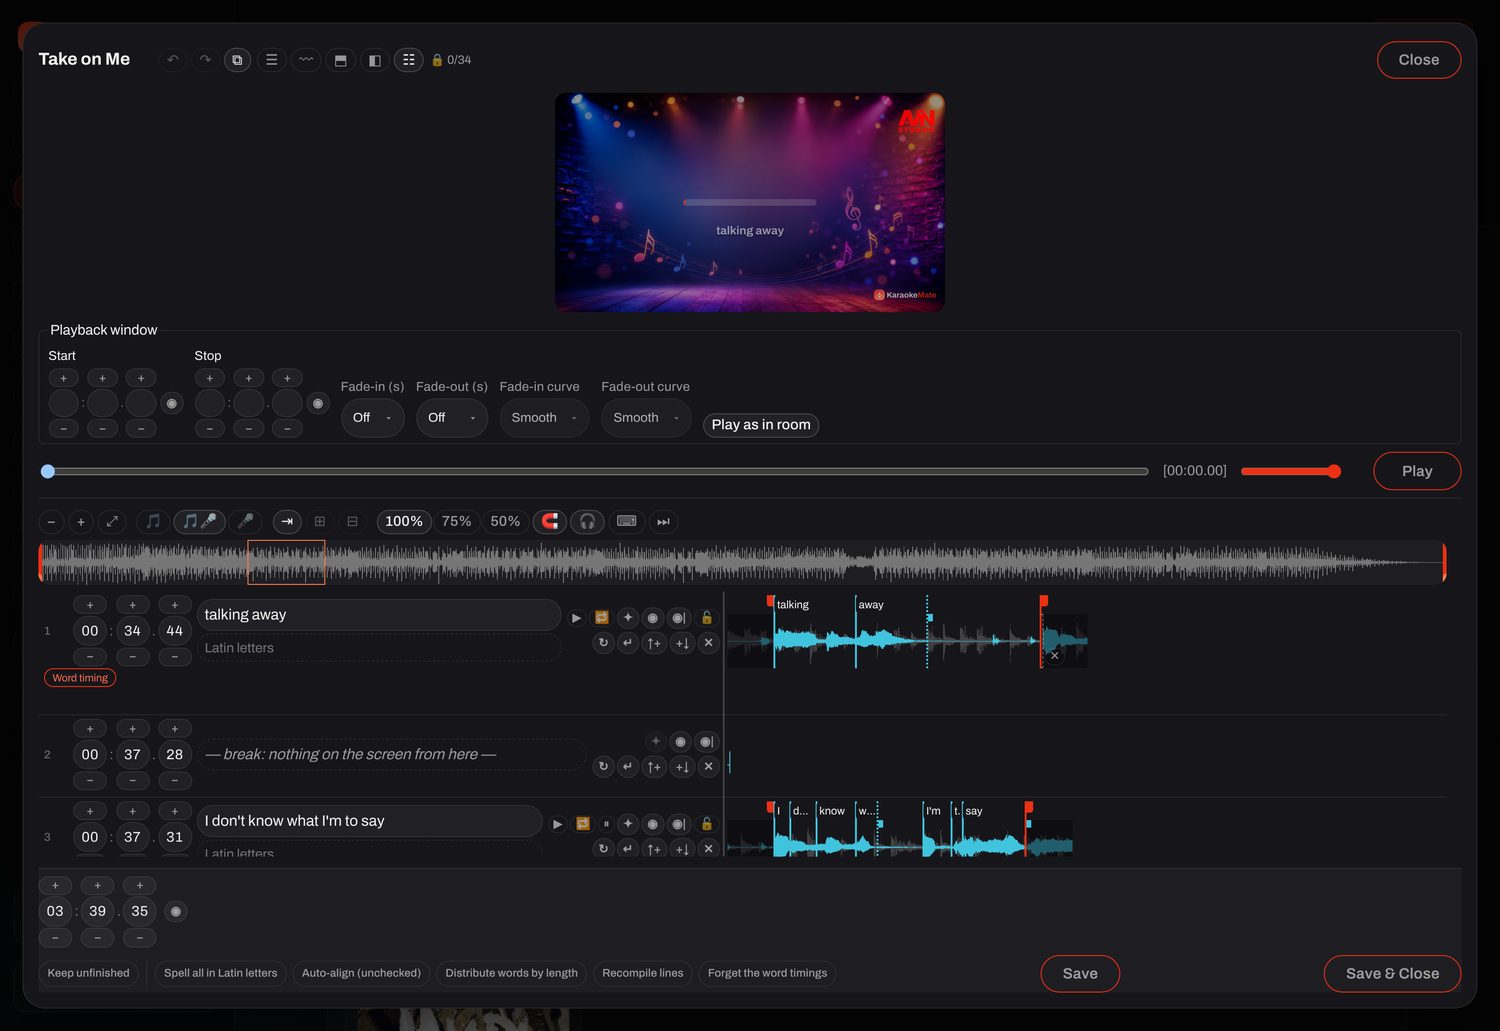The width and height of the screenshot is (1500, 1031).
Task: Click the skip-to-end icon in toolbar
Action: pos(663,521)
